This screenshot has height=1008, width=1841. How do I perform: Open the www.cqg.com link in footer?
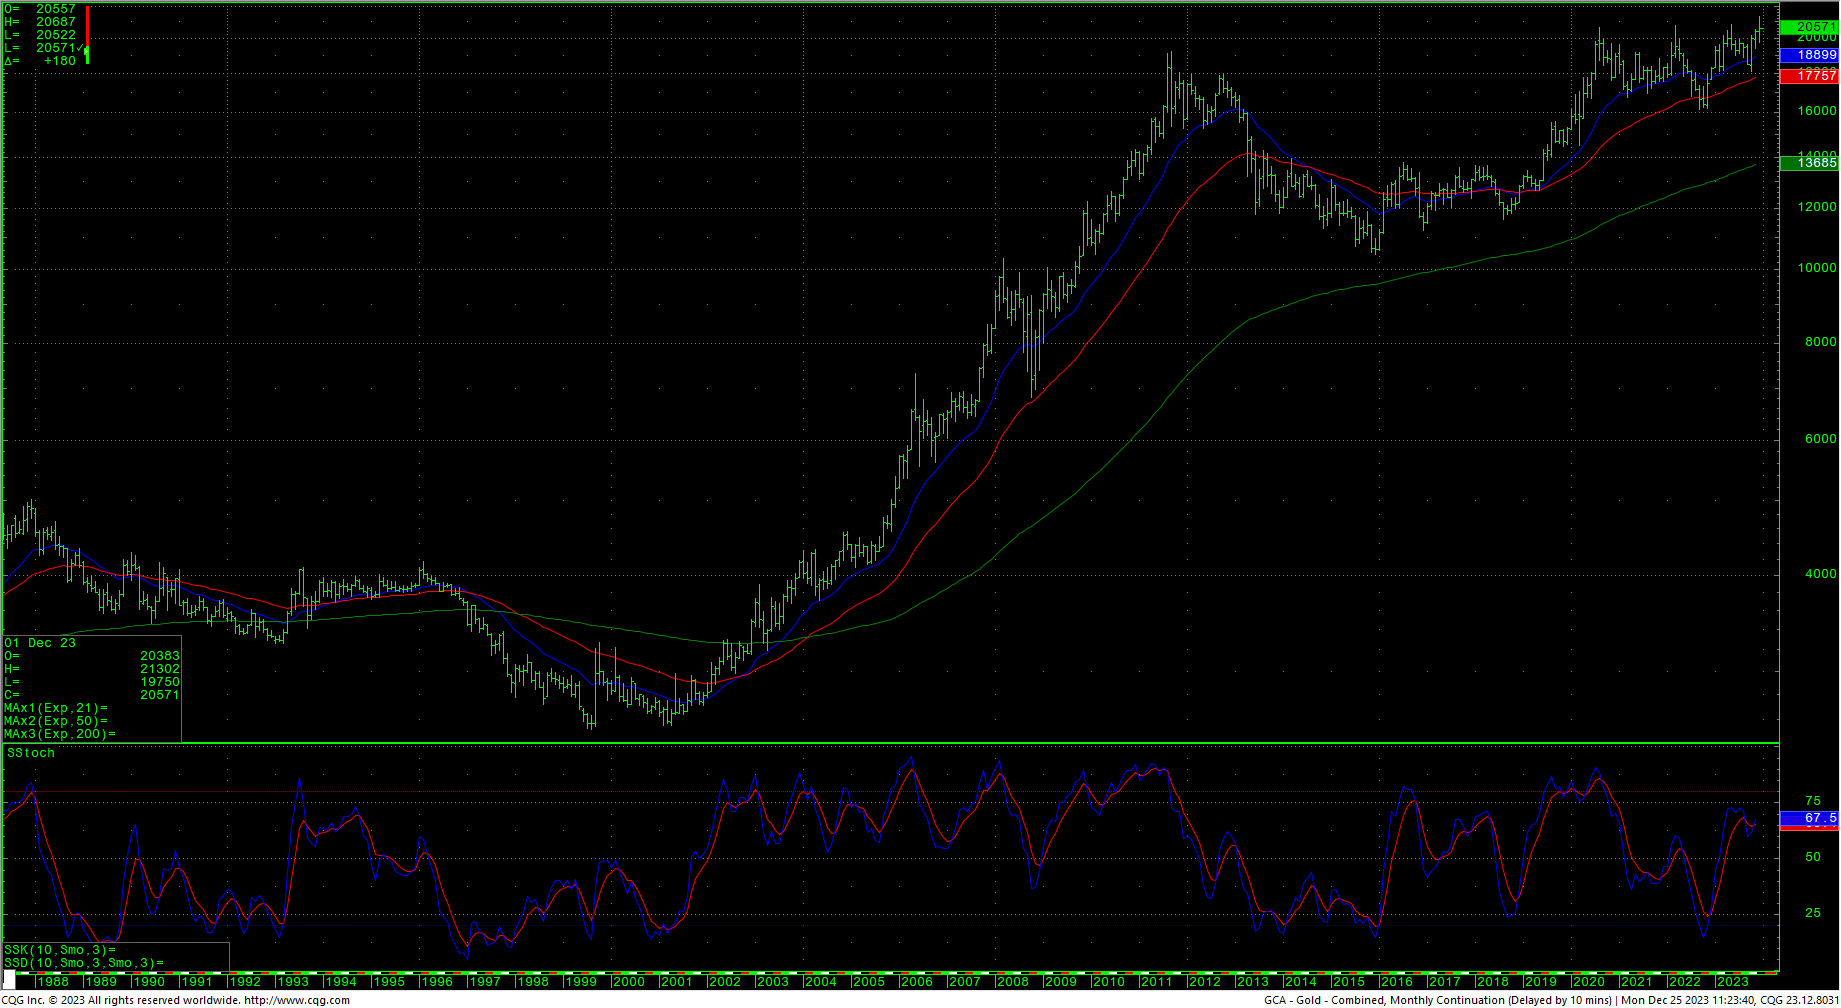point(297,1000)
